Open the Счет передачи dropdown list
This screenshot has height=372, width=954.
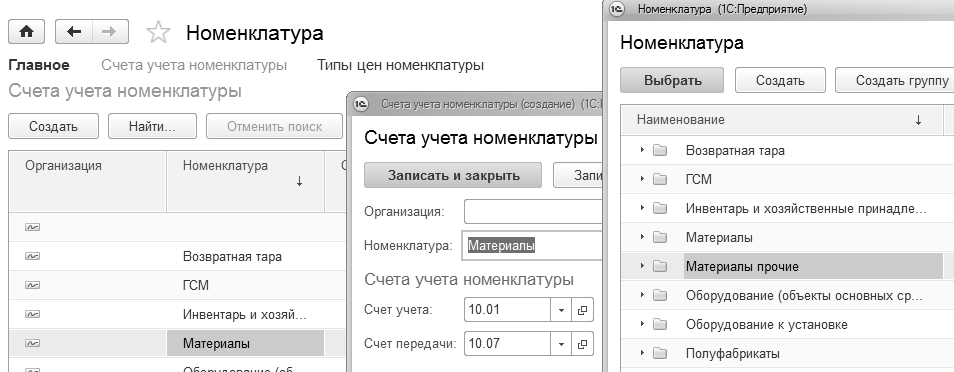(x=561, y=344)
